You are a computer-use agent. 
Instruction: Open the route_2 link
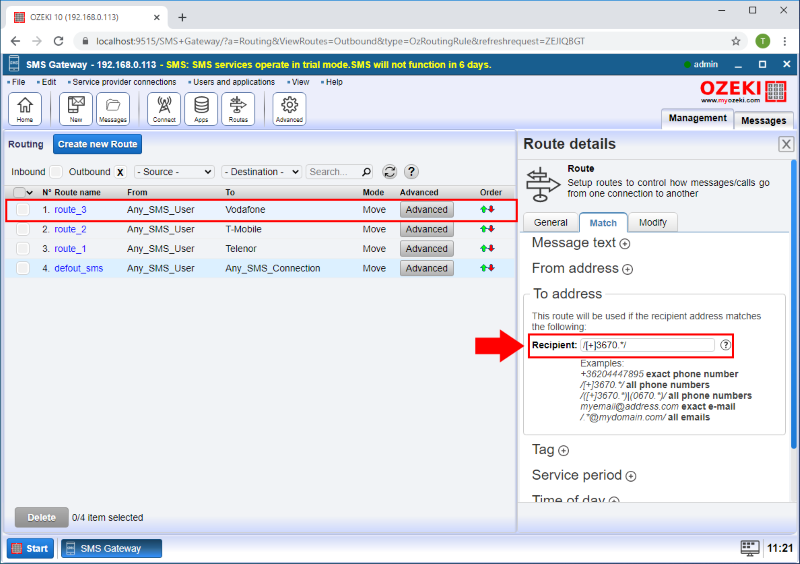tap(70, 229)
